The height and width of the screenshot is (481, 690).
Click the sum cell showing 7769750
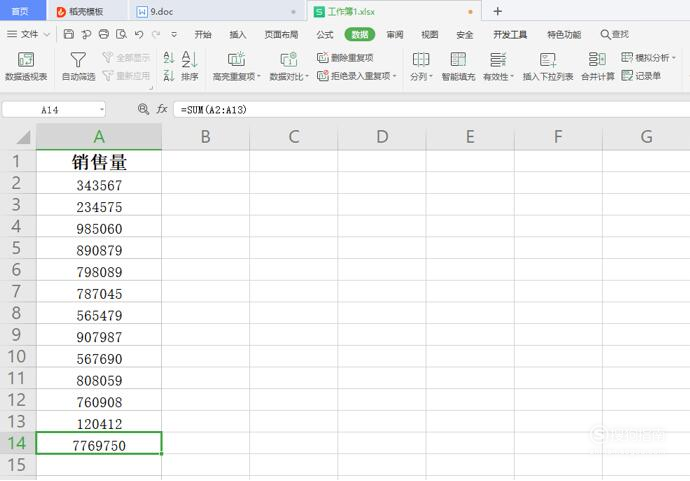point(99,443)
